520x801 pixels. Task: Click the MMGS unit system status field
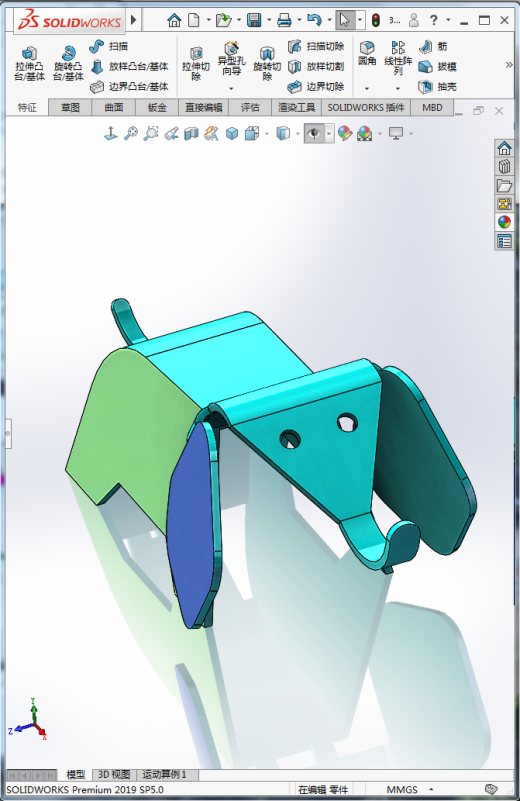click(x=402, y=789)
